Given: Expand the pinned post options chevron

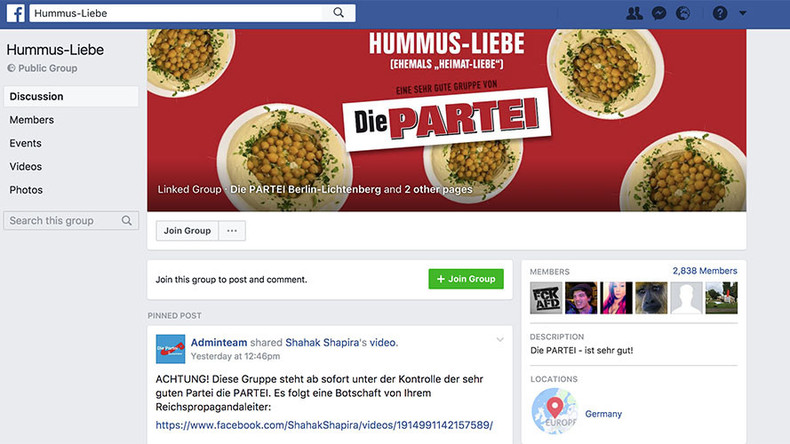Looking at the screenshot, I should click(x=500, y=340).
